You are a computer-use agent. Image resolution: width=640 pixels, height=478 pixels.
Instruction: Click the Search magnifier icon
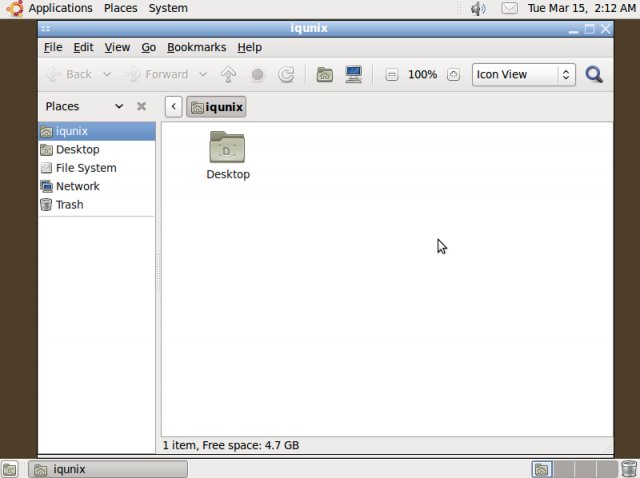coord(594,74)
